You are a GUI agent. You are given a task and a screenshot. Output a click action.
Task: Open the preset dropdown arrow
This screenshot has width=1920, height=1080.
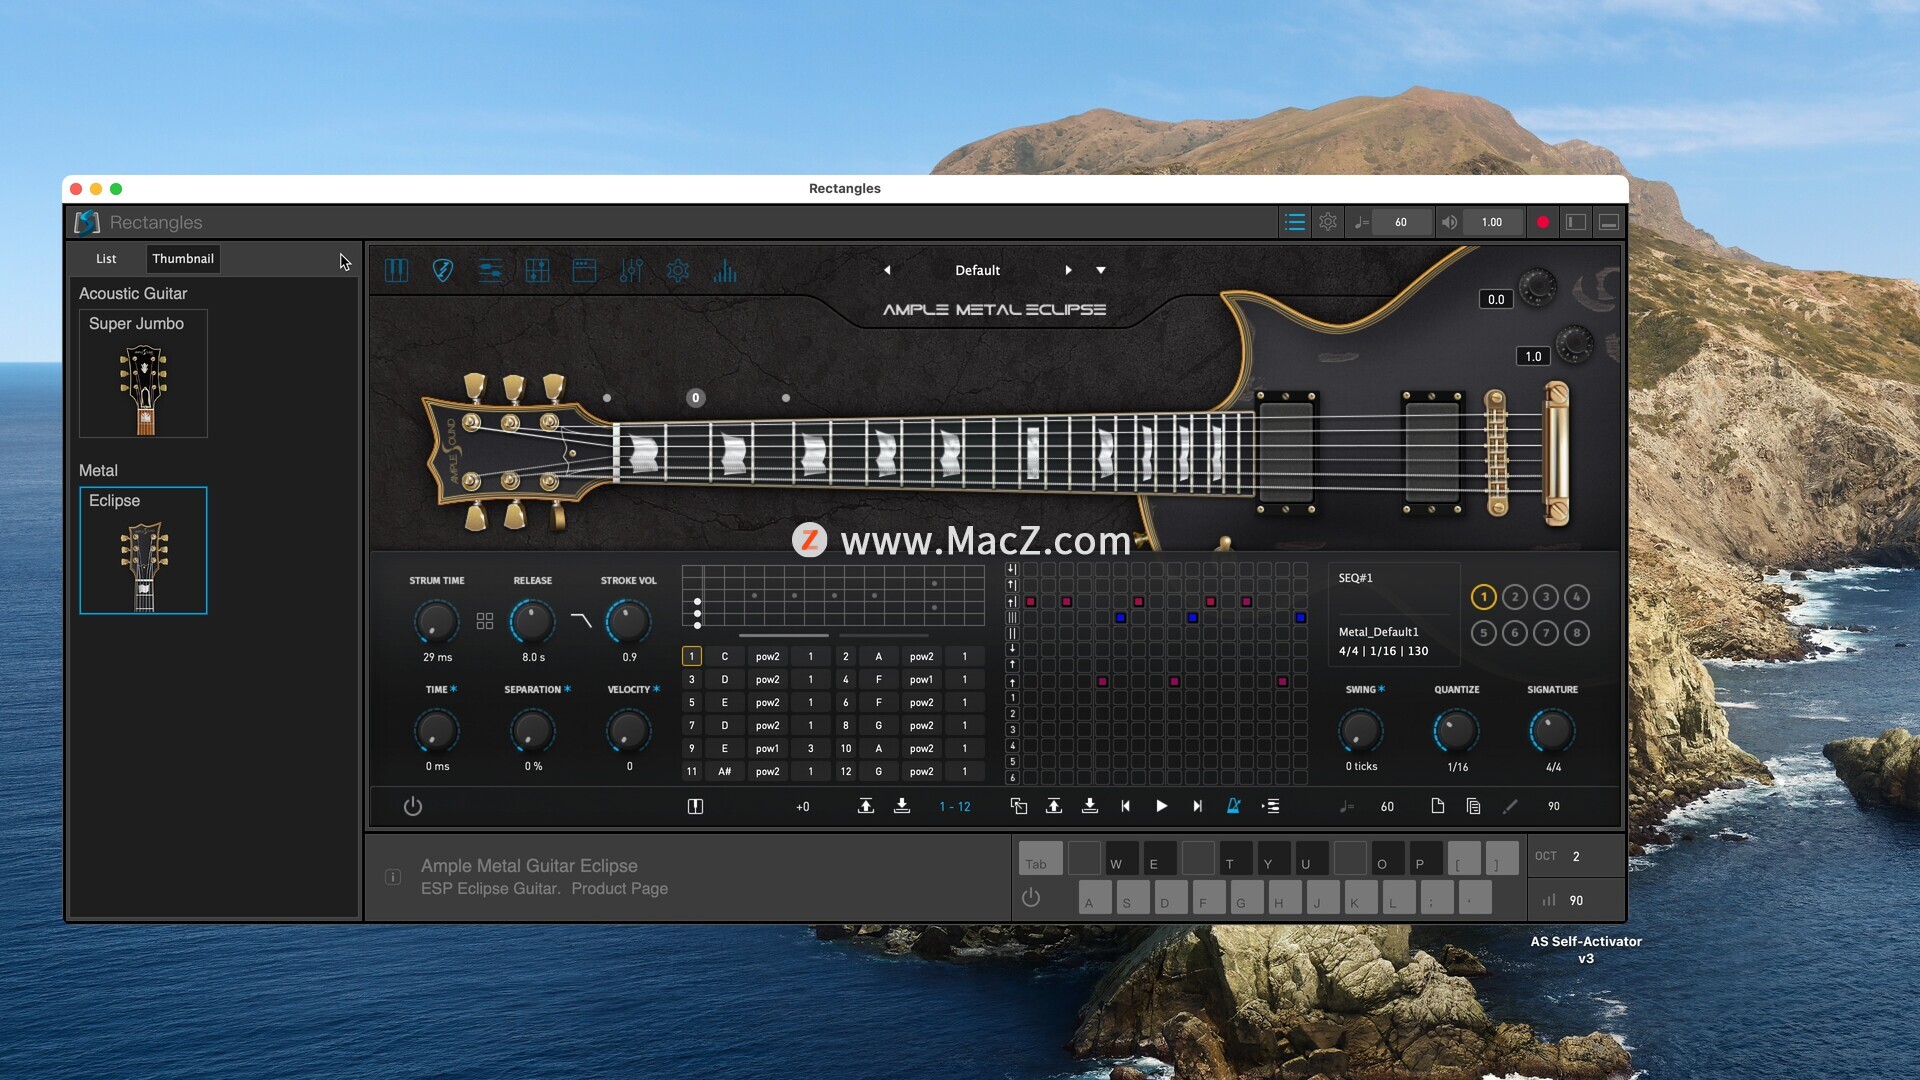click(1101, 270)
